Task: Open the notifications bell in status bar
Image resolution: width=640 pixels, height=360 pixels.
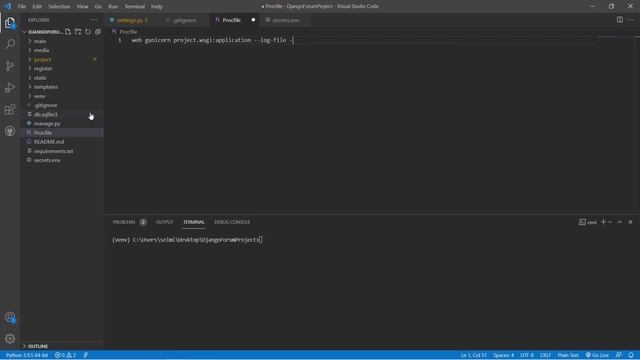Action: pos(631,355)
